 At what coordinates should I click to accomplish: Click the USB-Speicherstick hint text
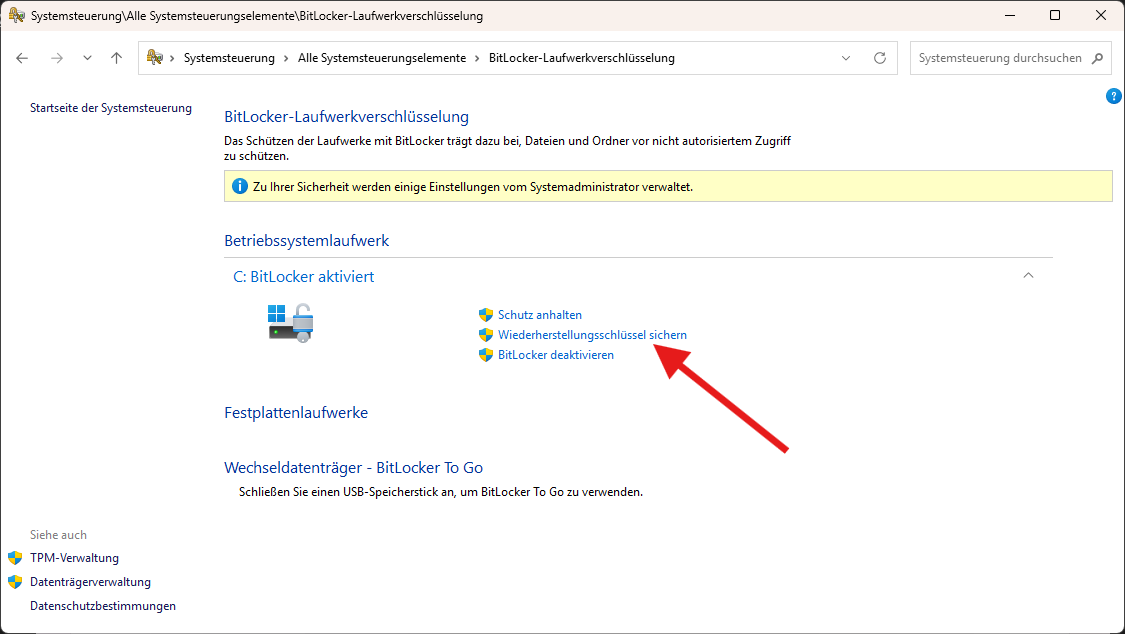point(441,492)
